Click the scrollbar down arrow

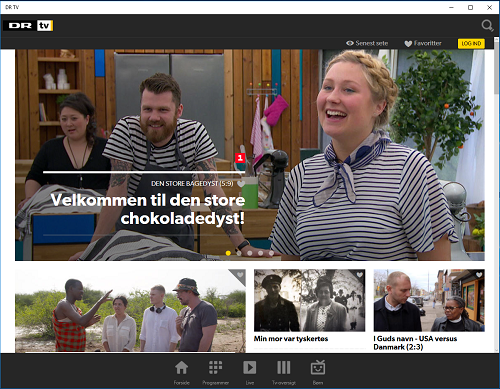[x=496, y=350]
